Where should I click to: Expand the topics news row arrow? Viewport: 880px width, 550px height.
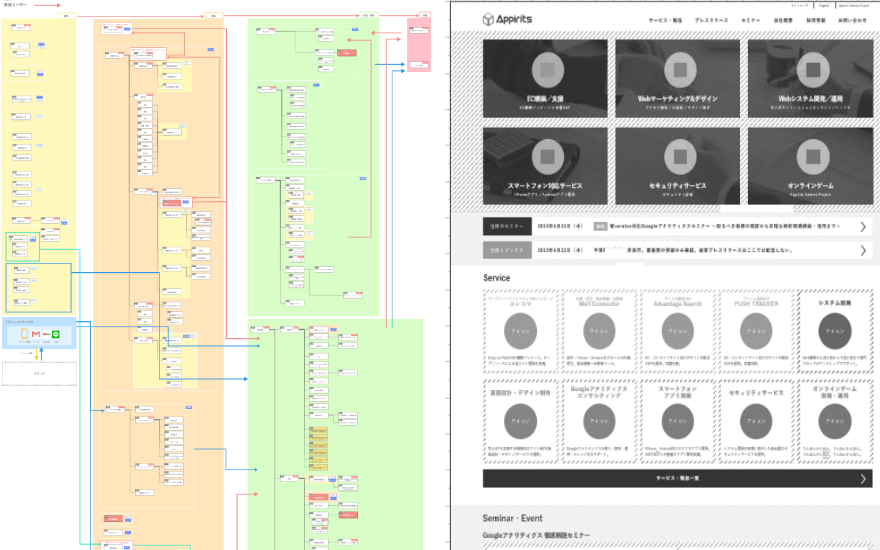[x=863, y=250]
